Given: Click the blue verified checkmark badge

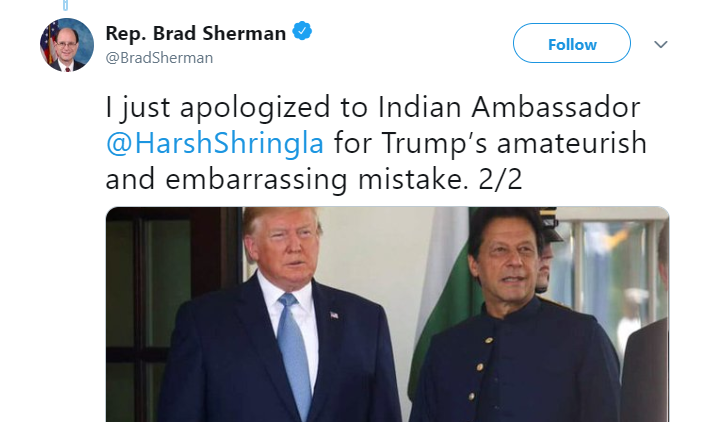Looking at the screenshot, I should point(302,32).
